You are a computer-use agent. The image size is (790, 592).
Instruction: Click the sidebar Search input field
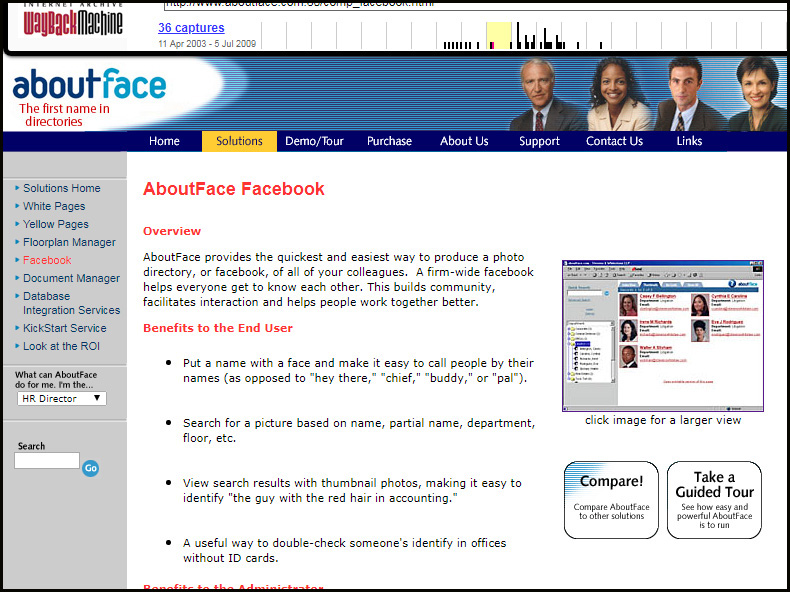[47, 461]
